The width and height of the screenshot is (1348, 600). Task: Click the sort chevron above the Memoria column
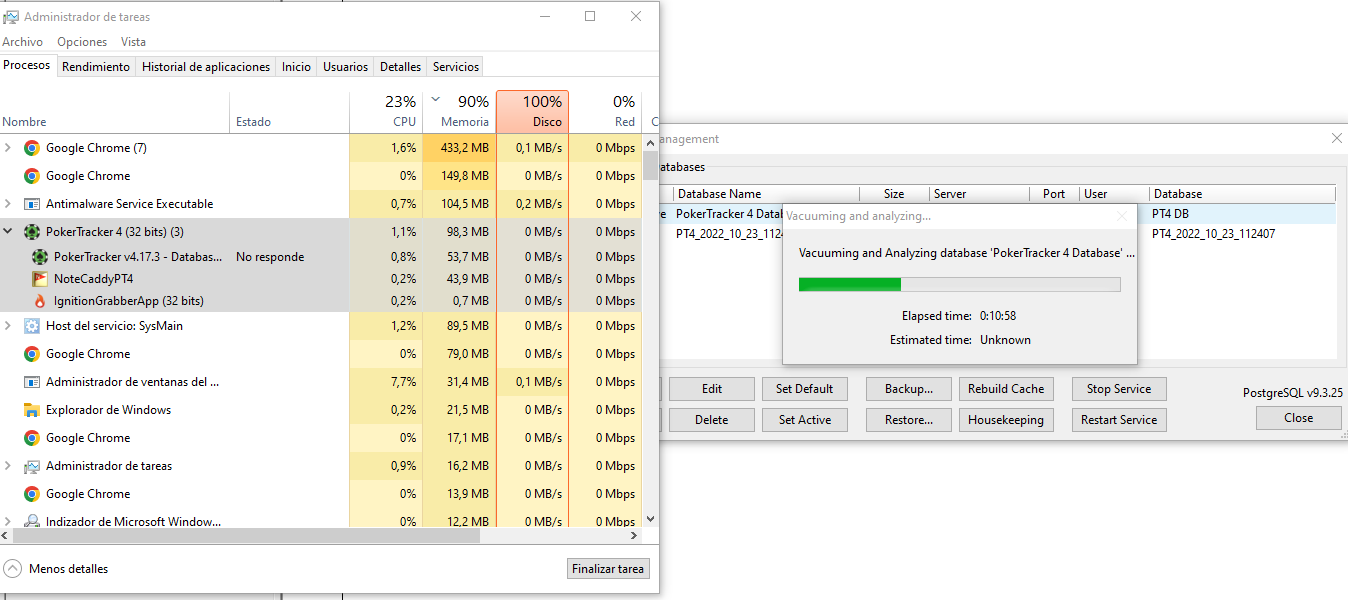435,99
